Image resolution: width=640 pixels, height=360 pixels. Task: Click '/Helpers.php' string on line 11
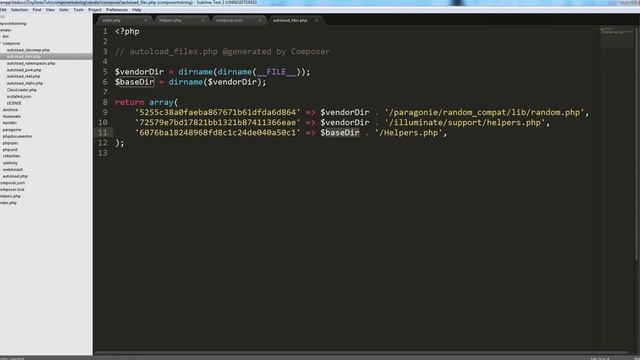coord(409,133)
